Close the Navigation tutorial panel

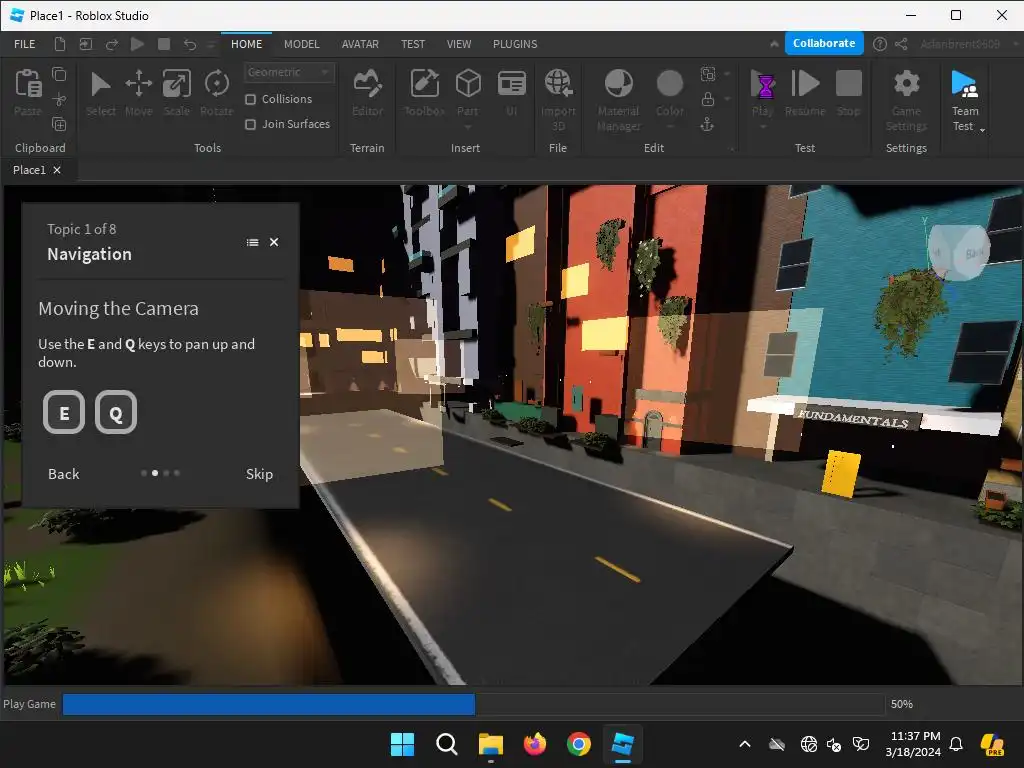(x=274, y=242)
